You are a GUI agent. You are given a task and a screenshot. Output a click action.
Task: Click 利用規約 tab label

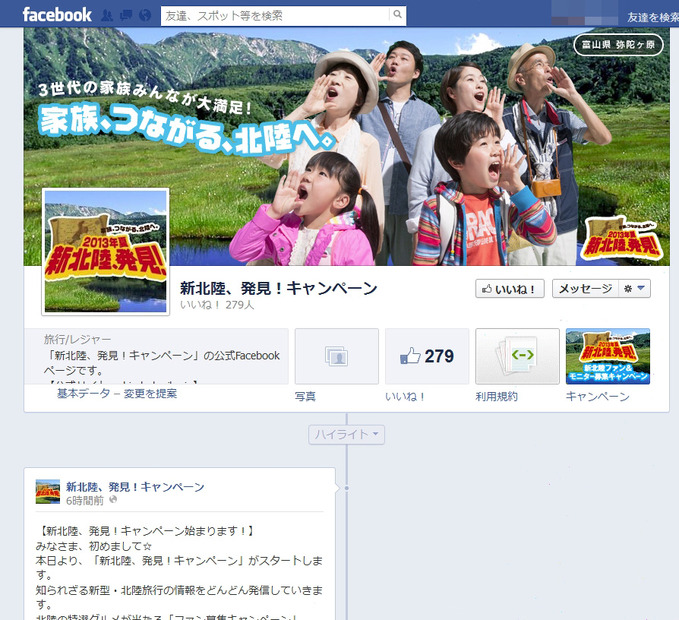click(x=496, y=397)
